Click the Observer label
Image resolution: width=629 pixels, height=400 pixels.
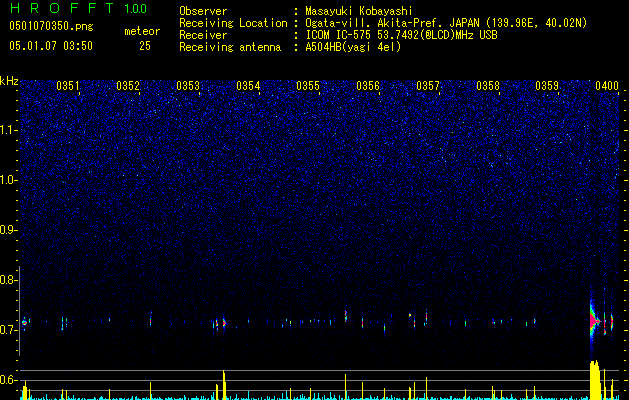click(x=203, y=11)
